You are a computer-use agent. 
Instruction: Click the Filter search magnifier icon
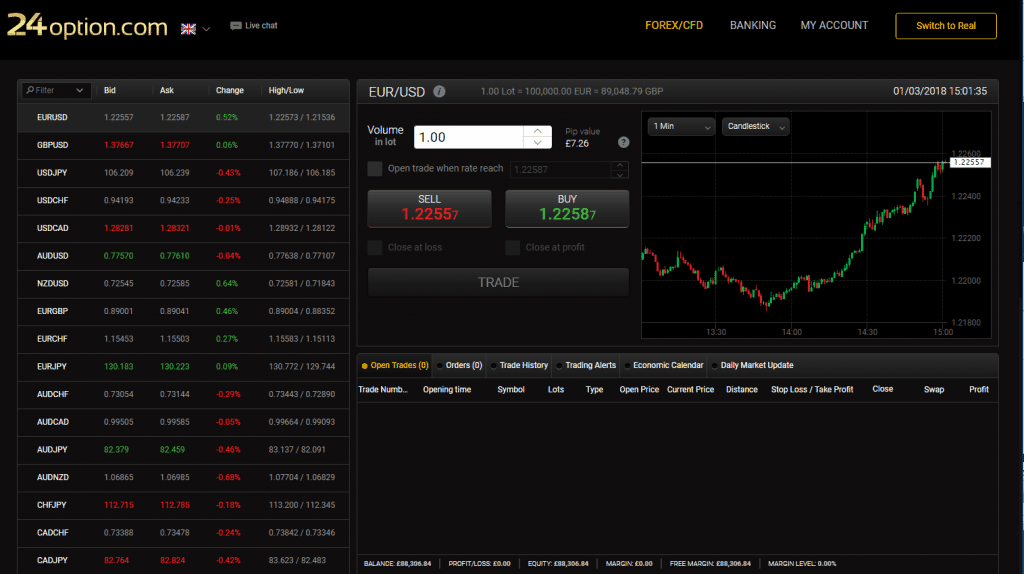tap(30, 90)
